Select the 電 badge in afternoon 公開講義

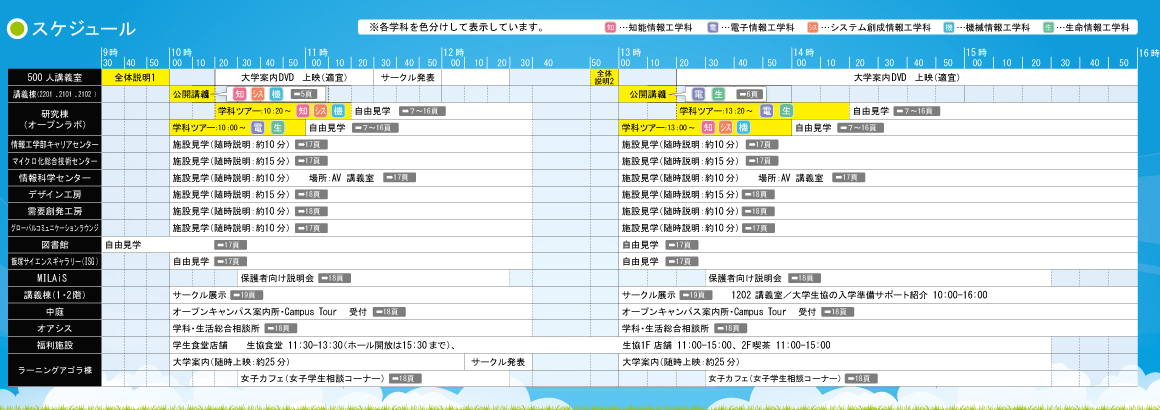[x=698, y=94]
